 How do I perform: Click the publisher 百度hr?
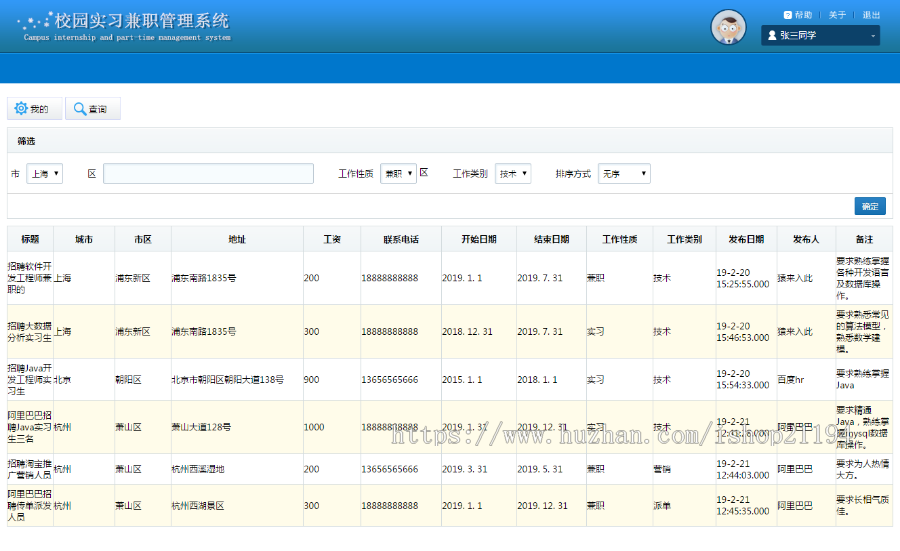pyautogui.click(x=791, y=379)
